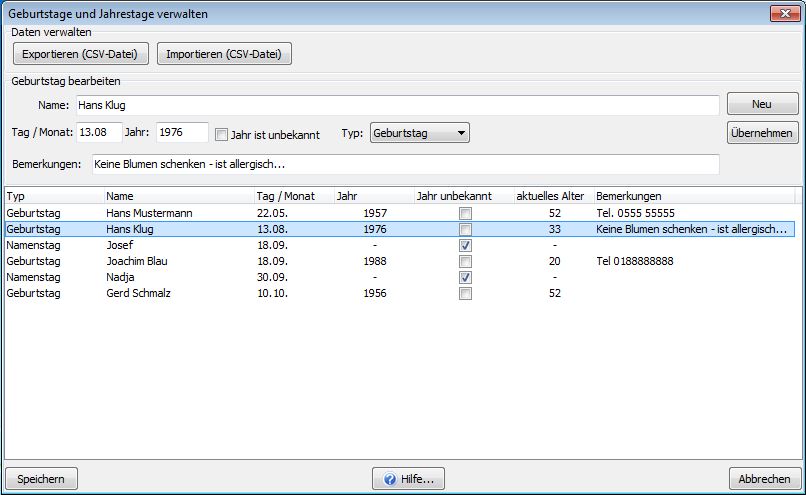
Task: Click the Neu button
Action: [x=762, y=104]
